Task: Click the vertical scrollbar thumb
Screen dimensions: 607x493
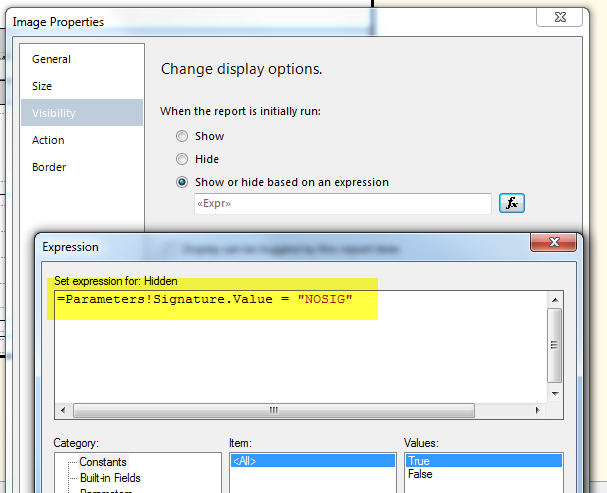Action: (x=555, y=345)
